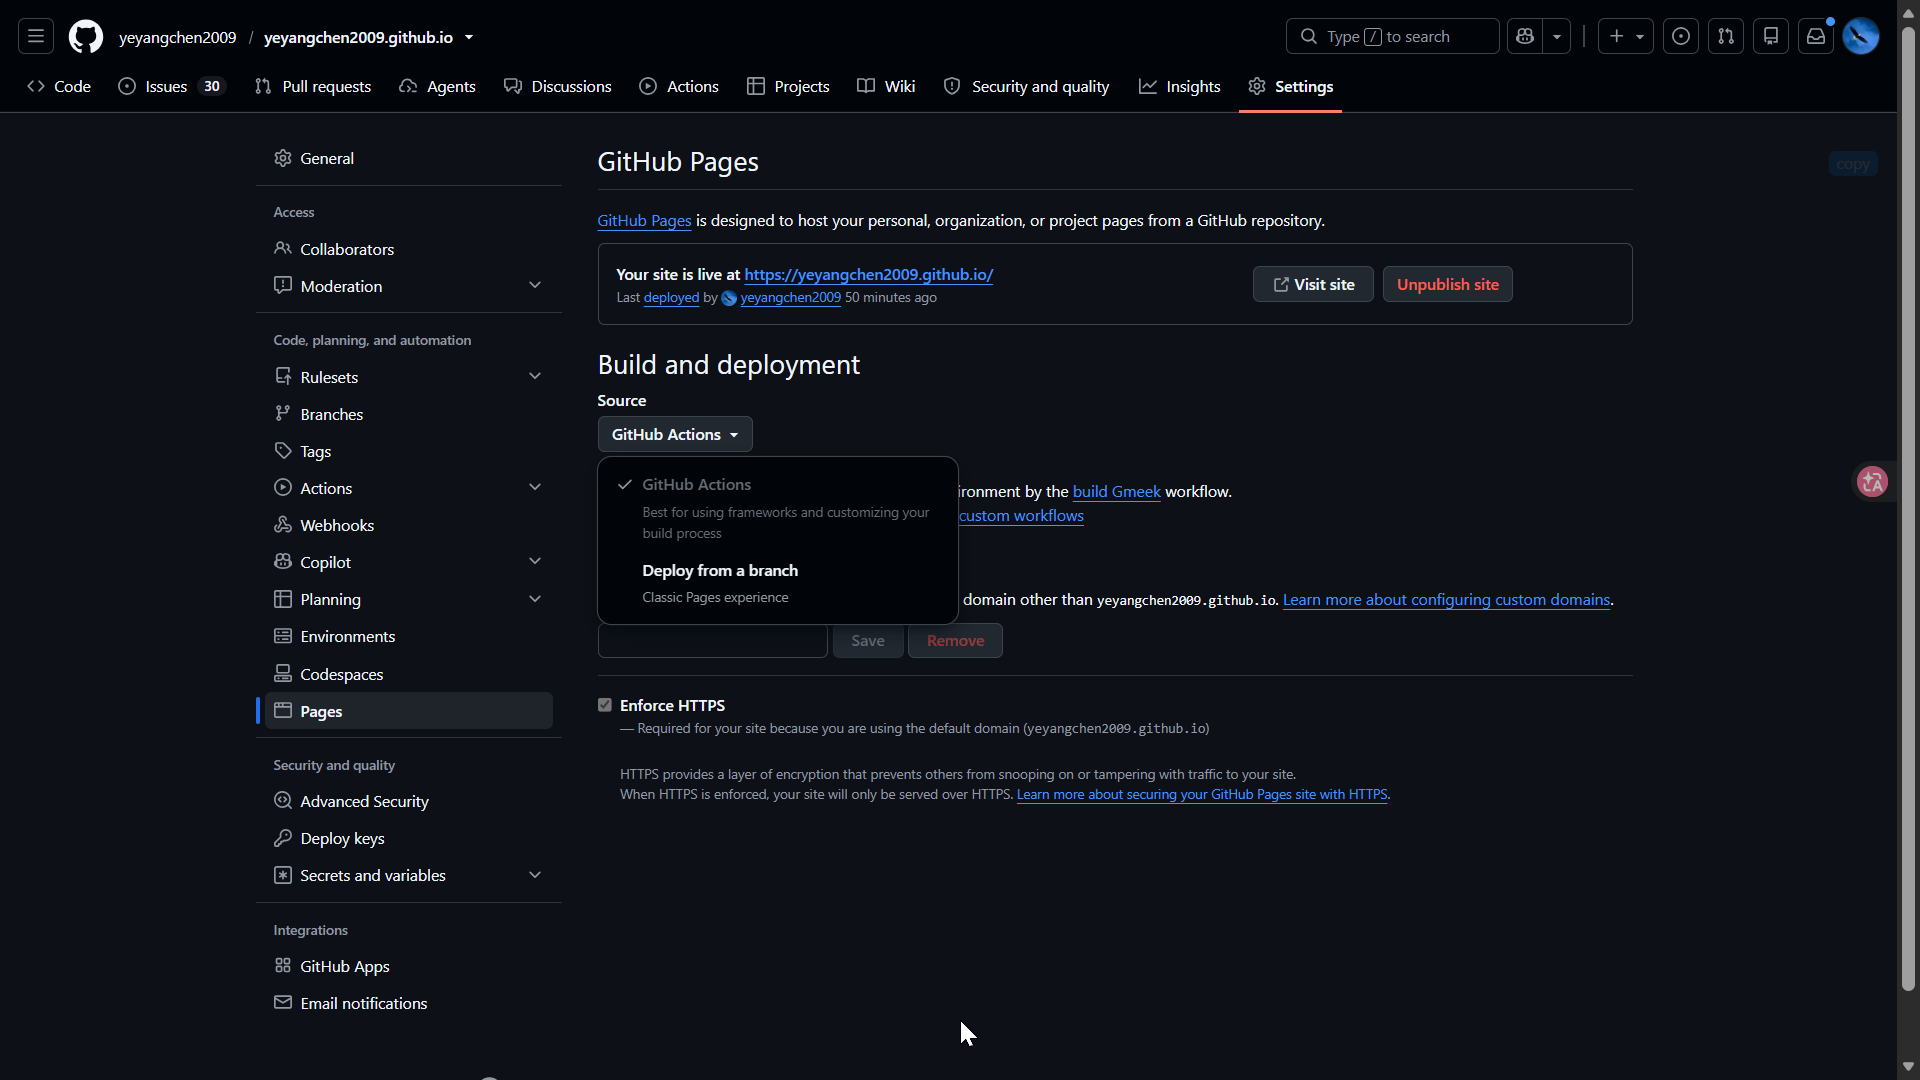The height and width of the screenshot is (1080, 1920).
Task: Open Branches settings in sidebar
Action: tap(409, 415)
